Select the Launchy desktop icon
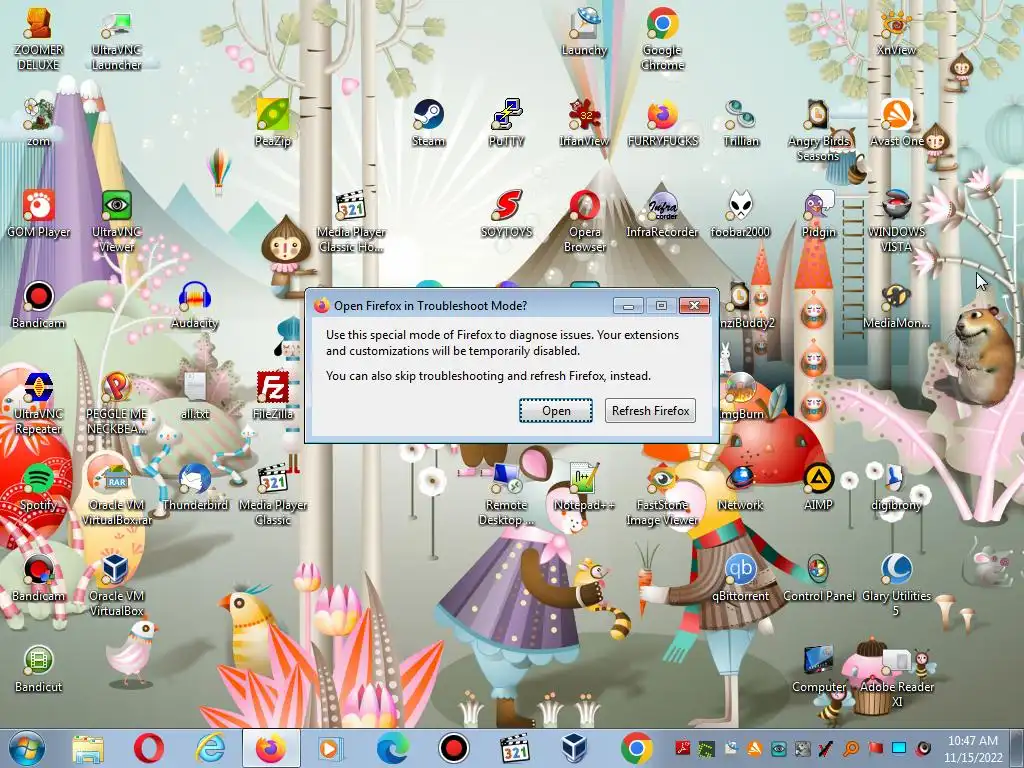 (584, 31)
